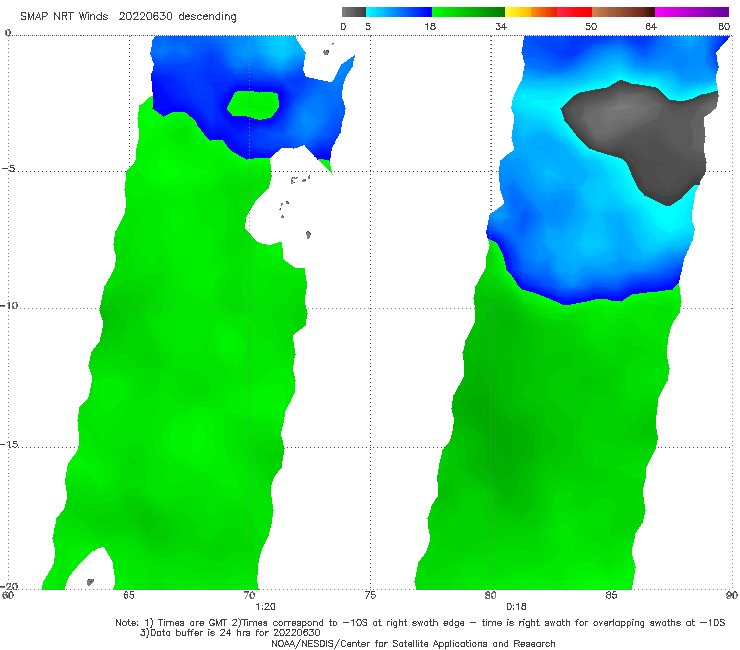Click the swath time label '1:20'
Image resolution: width=740 pixels, height=650 pixels.
tap(265, 607)
